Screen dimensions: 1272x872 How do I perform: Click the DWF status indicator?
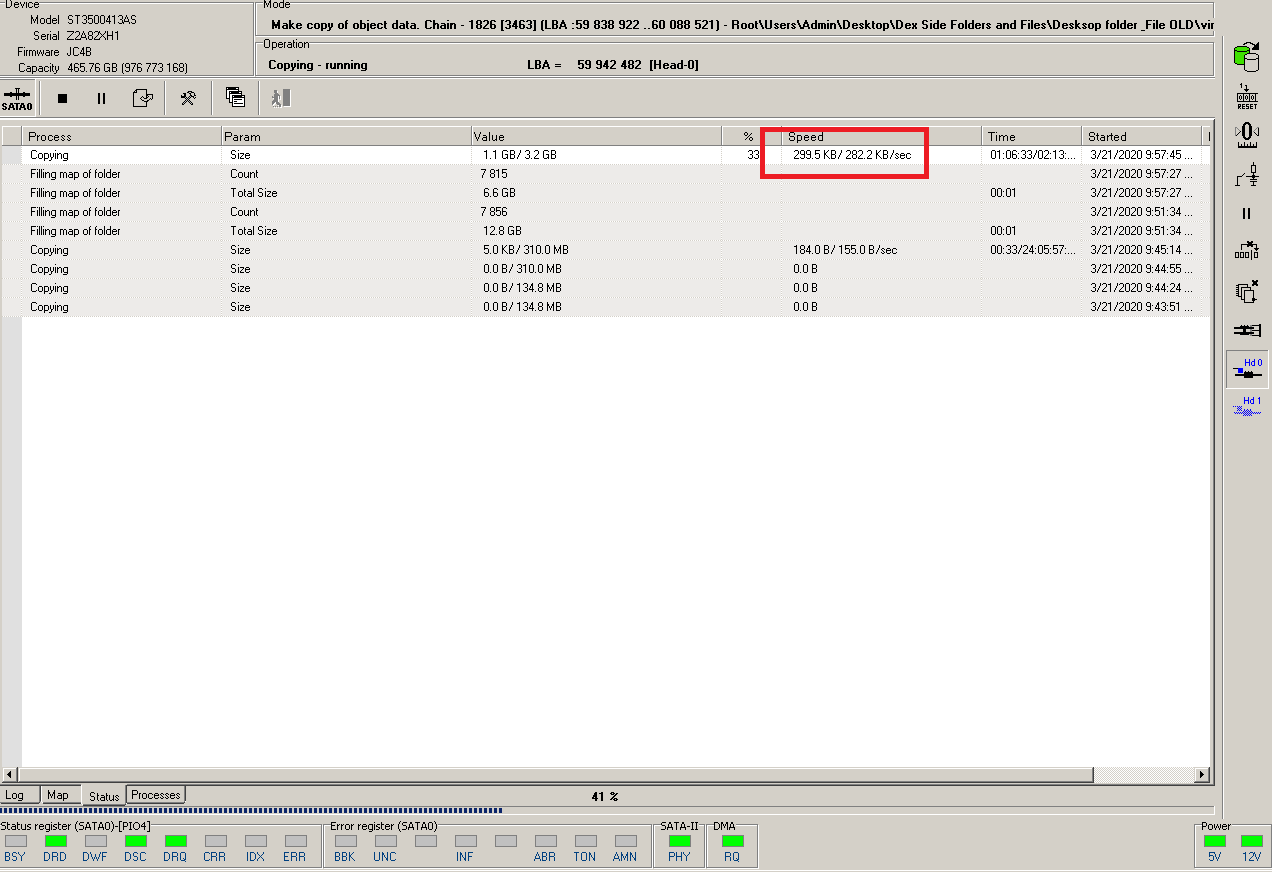tap(95, 841)
